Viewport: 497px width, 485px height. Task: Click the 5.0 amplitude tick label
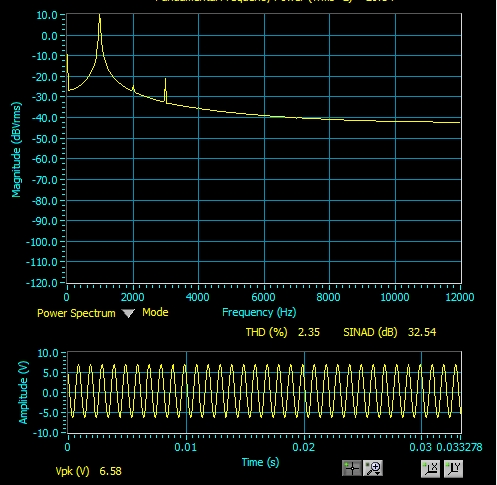[x=50, y=373]
